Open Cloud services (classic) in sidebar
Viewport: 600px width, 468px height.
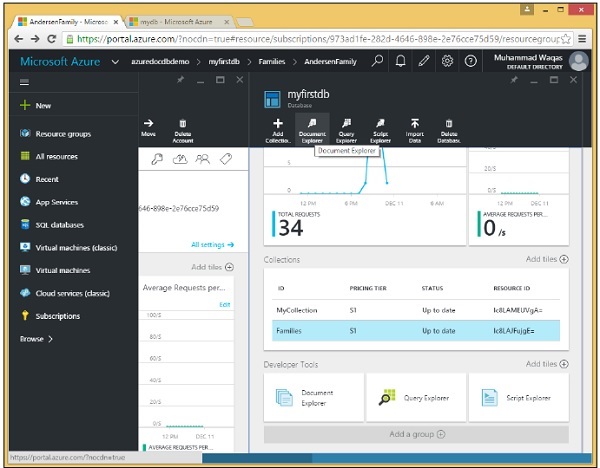[x=65, y=294]
